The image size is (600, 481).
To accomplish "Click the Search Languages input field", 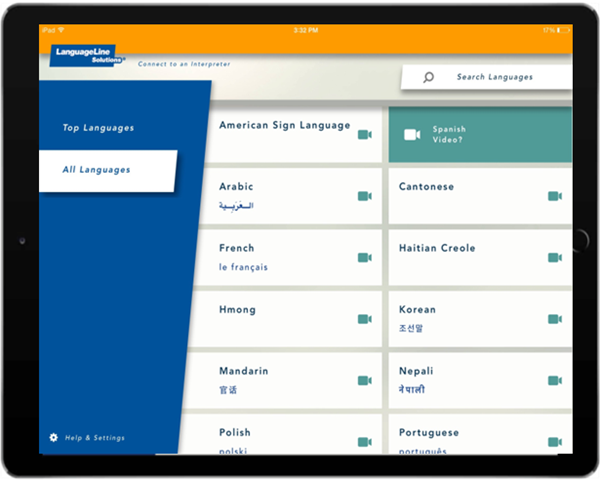I will 495,77.
